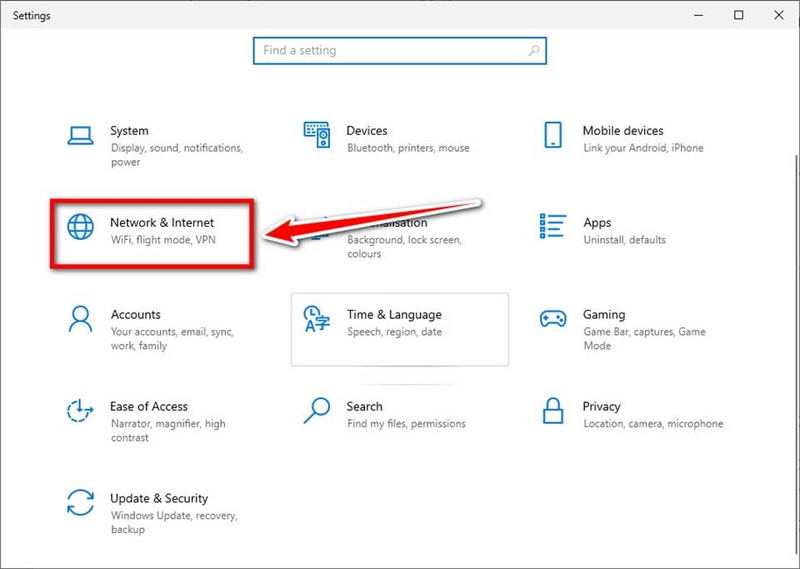Click the Privacy title text
This screenshot has height=569, width=800.
602,406
